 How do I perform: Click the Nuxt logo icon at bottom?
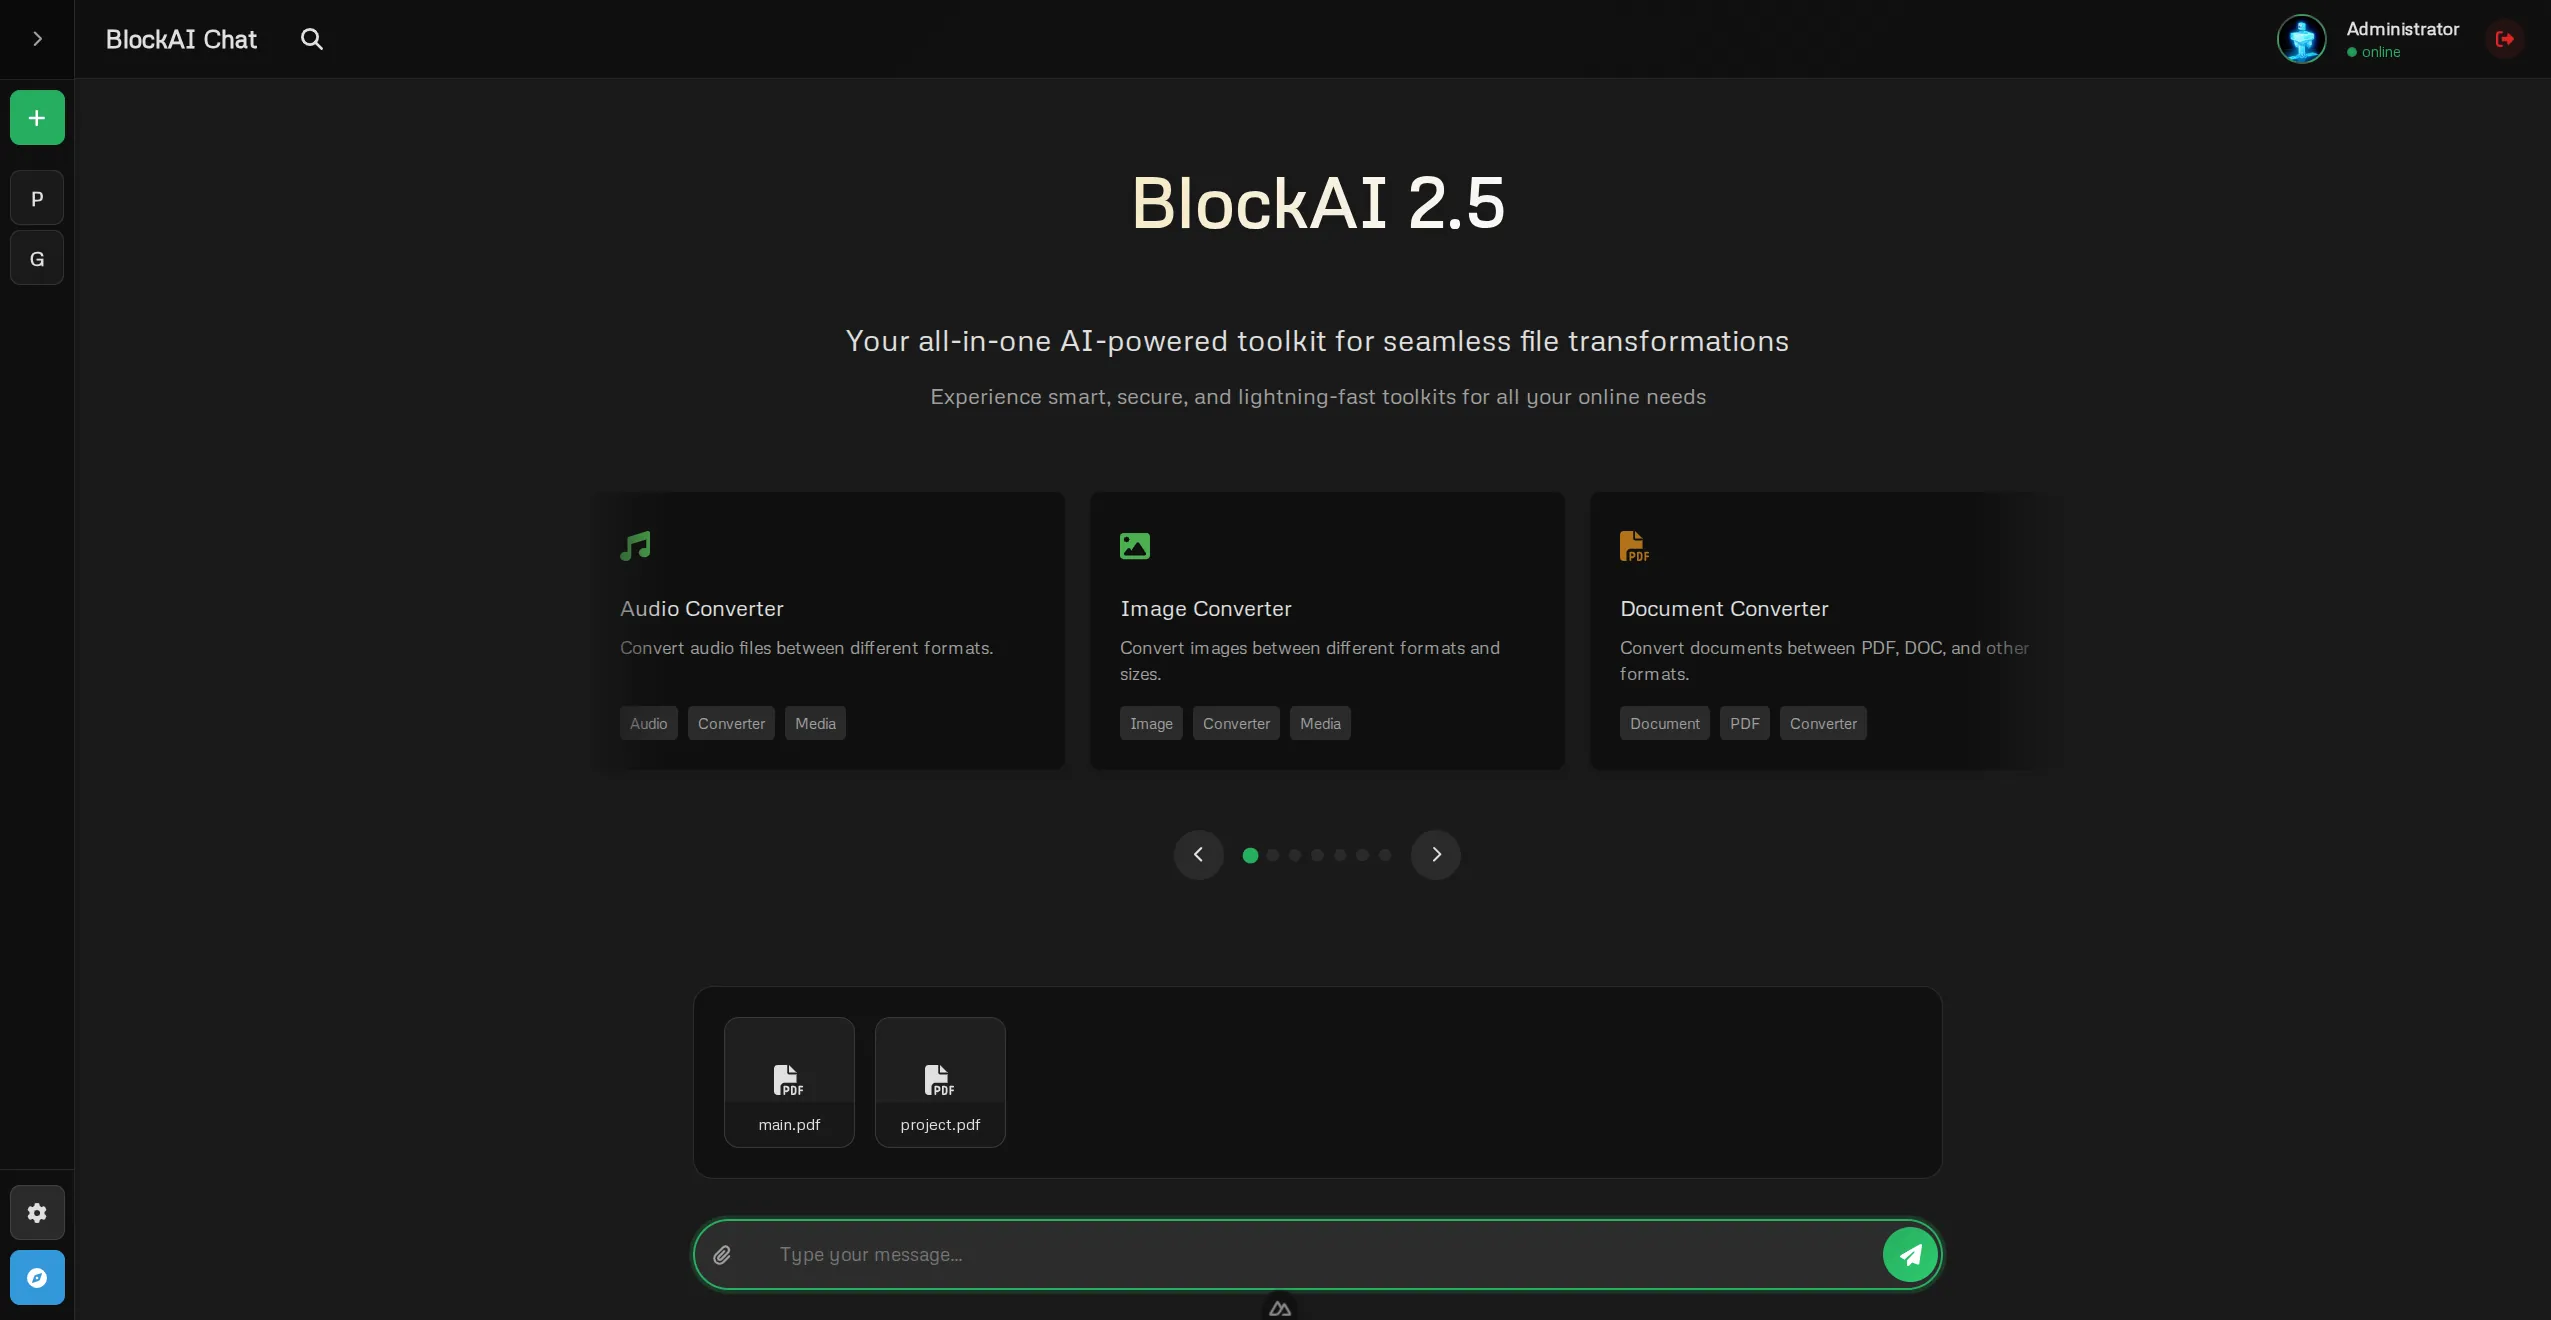[x=1280, y=1308]
